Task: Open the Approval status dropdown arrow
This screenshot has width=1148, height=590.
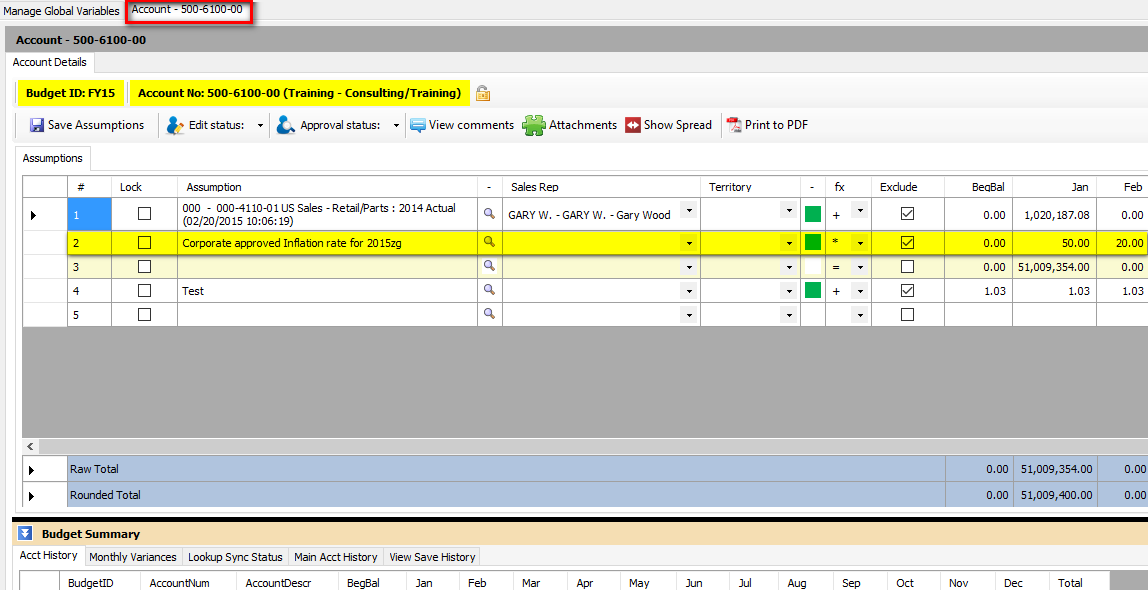Action: 396,126
